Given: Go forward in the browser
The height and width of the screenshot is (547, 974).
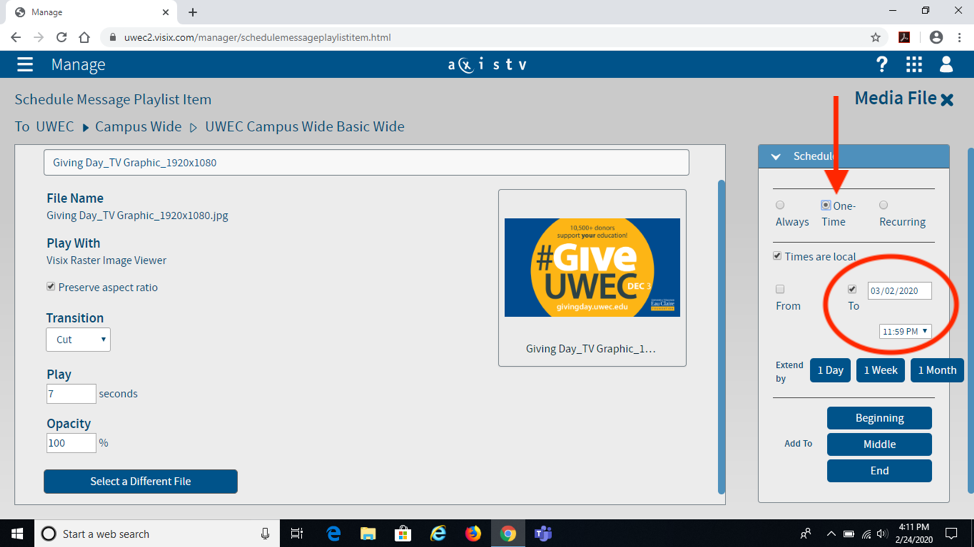Looking at the screenshot, I should point(39,37).
